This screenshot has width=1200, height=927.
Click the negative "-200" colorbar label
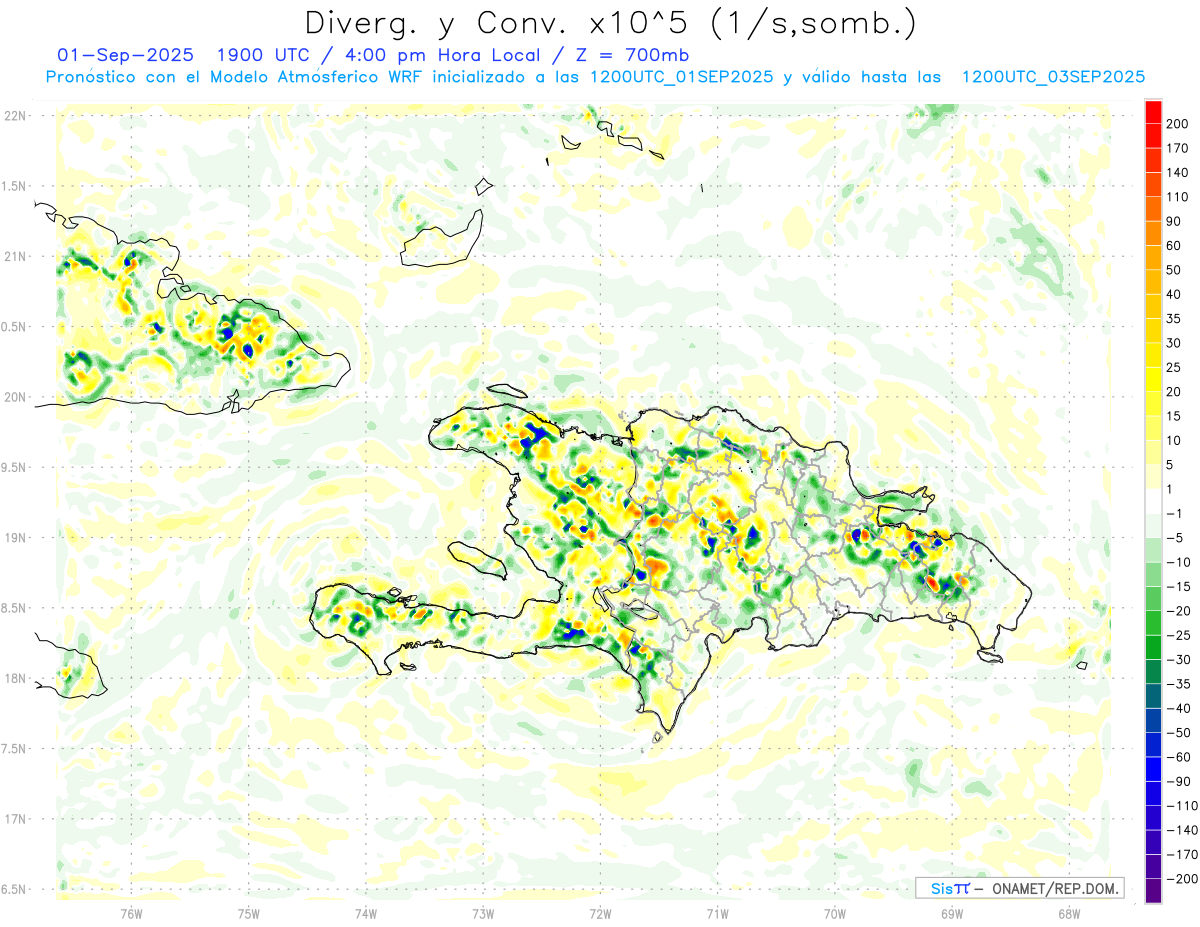pyautogui.click(x=1181, y=879)
